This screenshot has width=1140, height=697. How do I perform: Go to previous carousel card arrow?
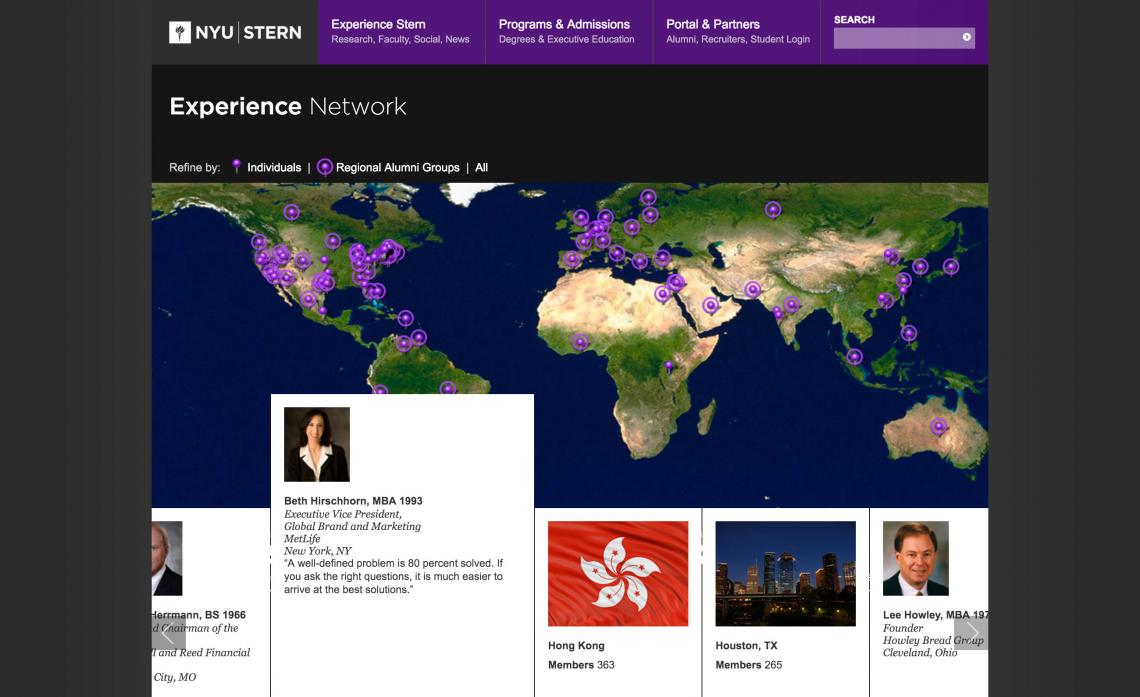click(169, 633)
